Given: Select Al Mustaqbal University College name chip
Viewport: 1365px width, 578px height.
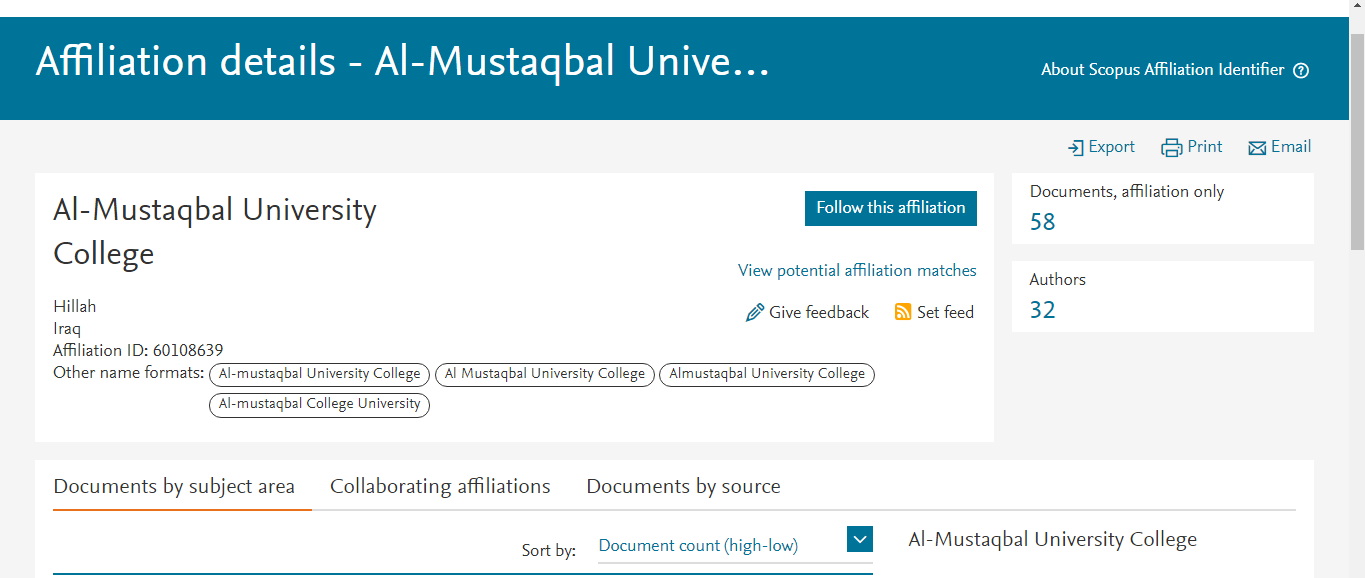Looking at the screenshot, I should (x=545, y=374).
